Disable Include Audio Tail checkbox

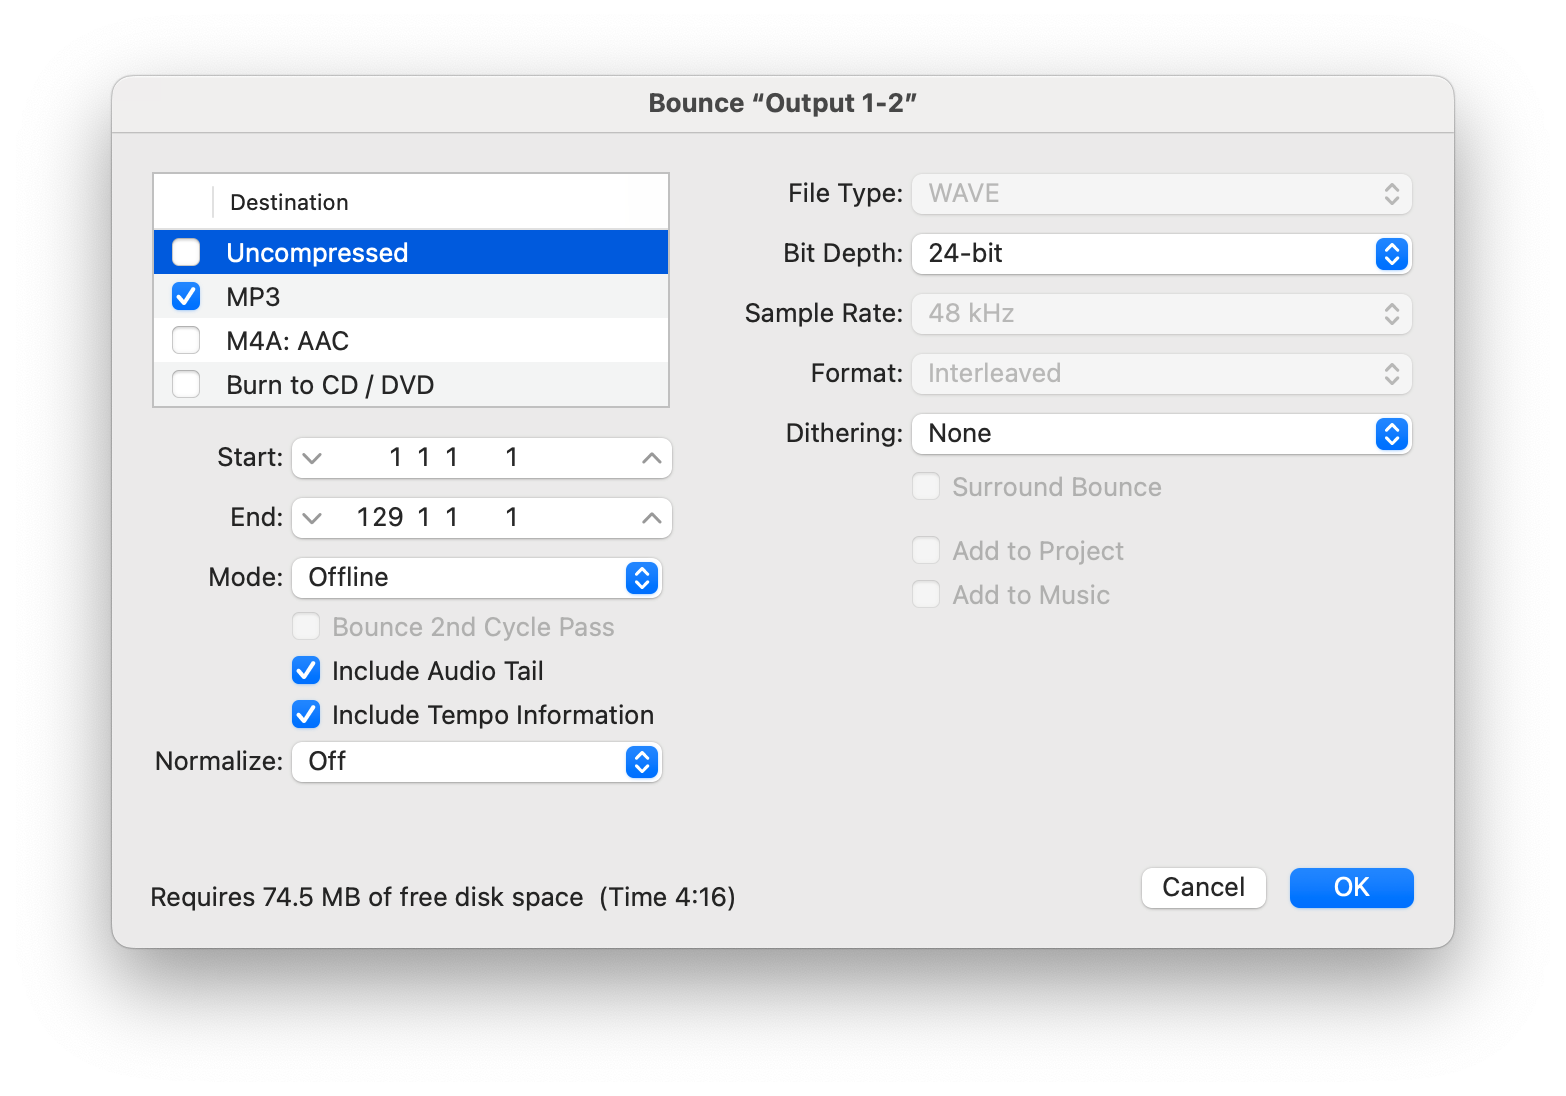coord(306,670)
